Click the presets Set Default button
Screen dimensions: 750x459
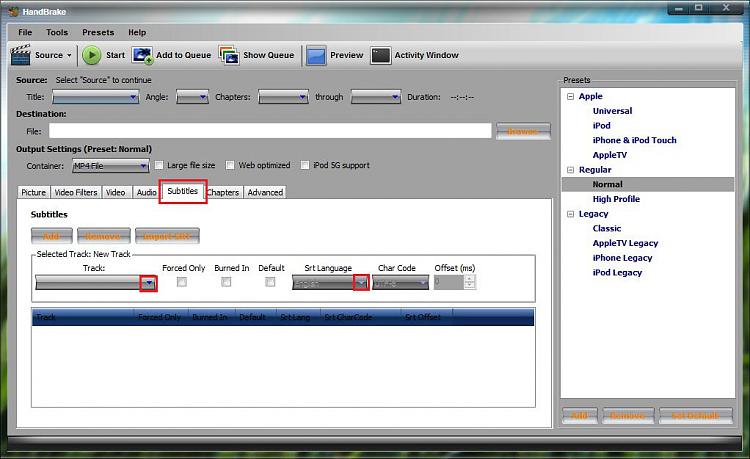click(x=695, y=415)
